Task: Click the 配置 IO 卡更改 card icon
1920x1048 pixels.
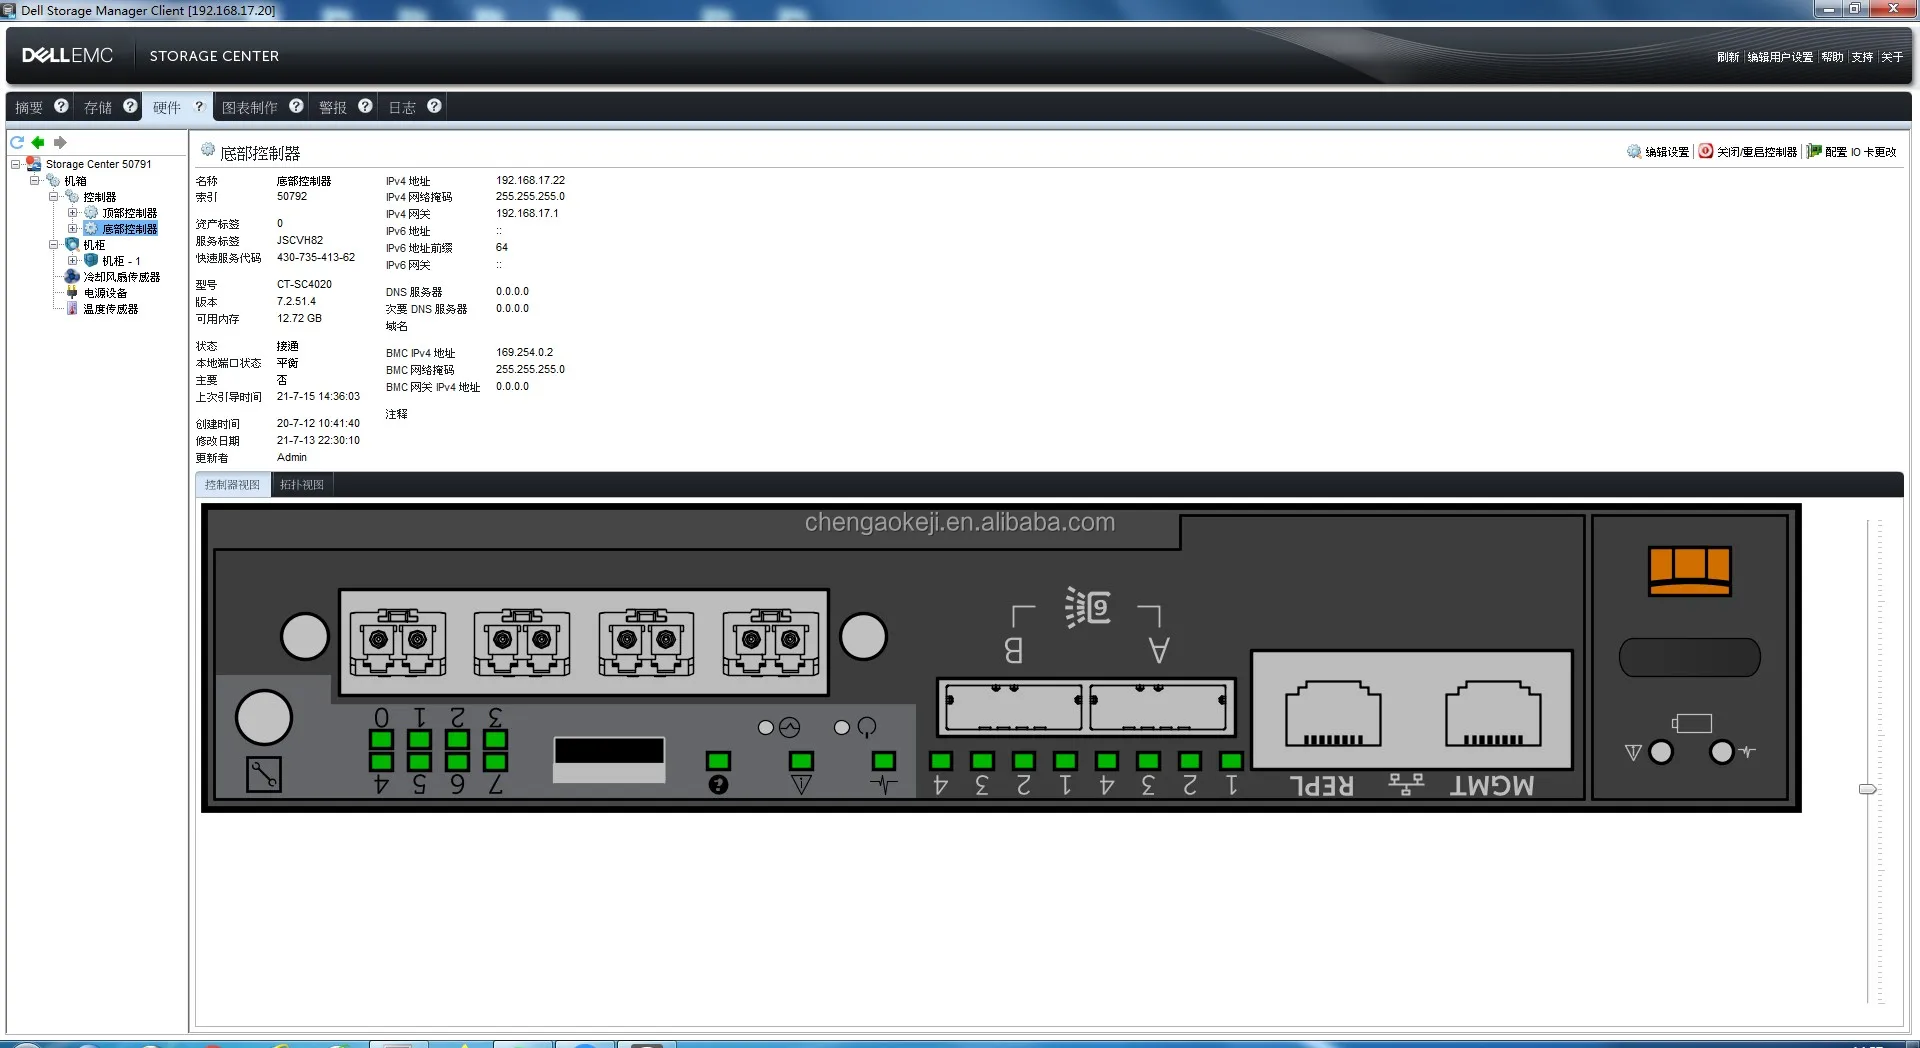Action: coord(1814,151)
